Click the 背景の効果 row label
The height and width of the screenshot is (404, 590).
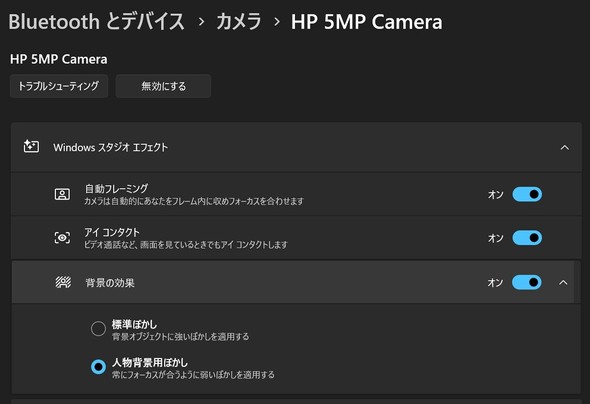tap(110, 282)
